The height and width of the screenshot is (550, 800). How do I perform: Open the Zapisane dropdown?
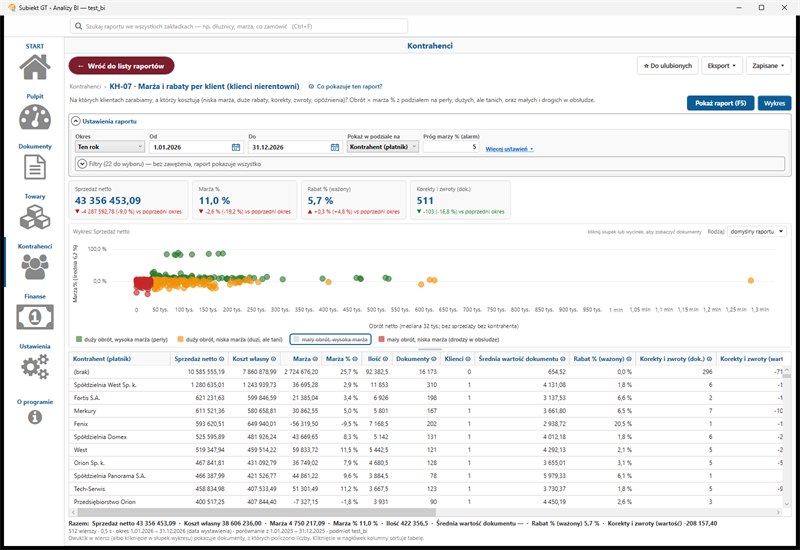(x=768, y=66)
